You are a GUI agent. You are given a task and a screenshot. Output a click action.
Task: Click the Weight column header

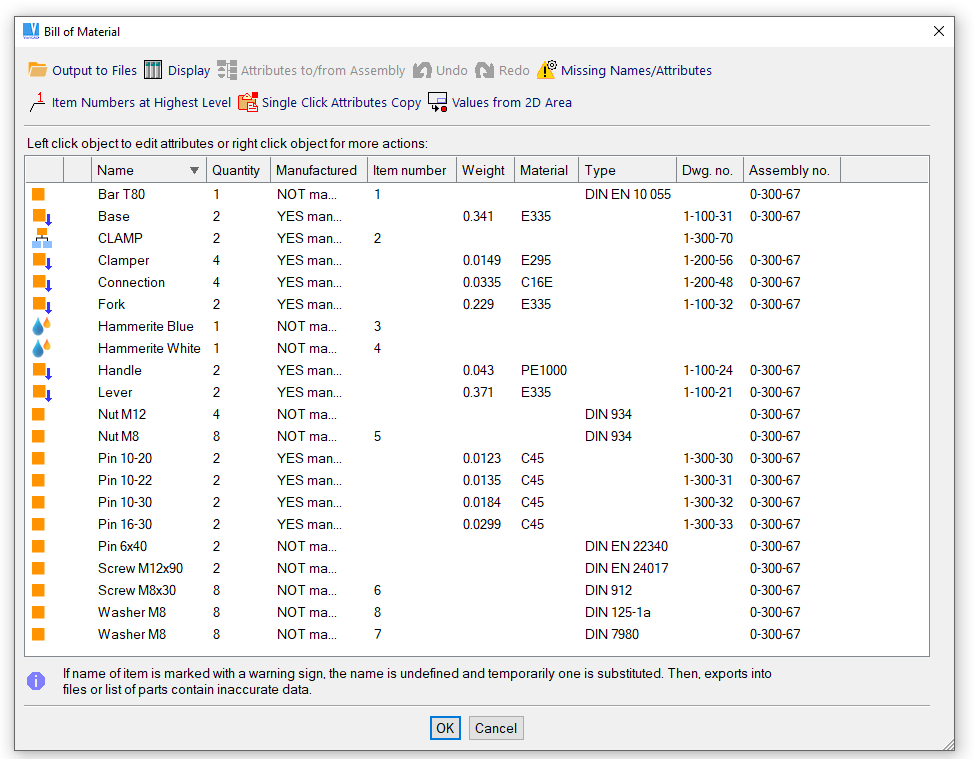(483, 171)
